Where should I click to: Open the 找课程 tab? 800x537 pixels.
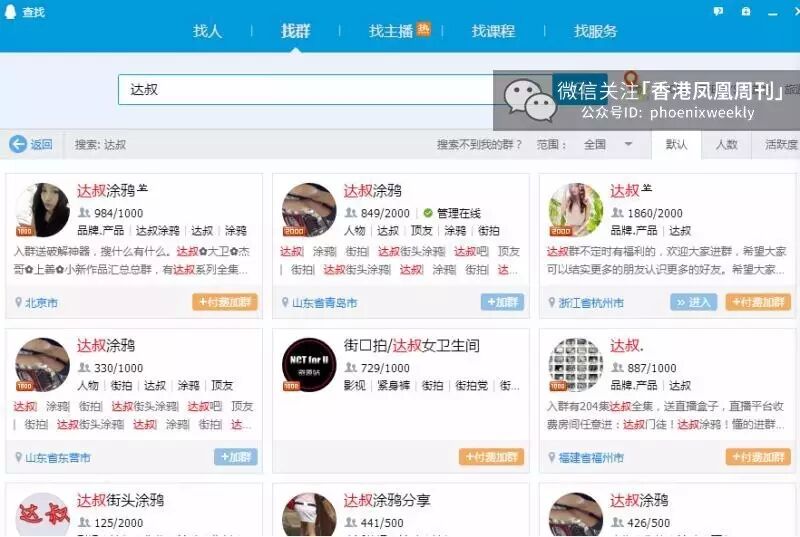pyautogui.click(x=493, y=31)
